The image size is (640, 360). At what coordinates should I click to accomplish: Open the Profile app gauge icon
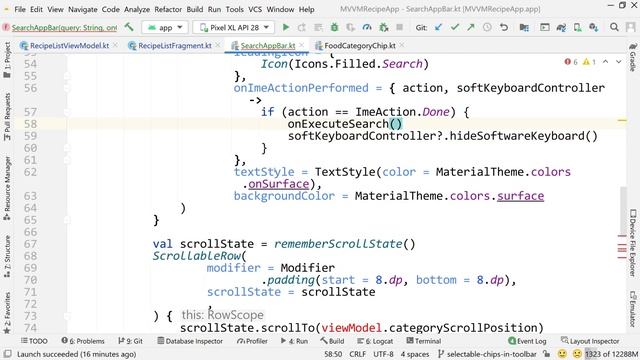[367, 27]
